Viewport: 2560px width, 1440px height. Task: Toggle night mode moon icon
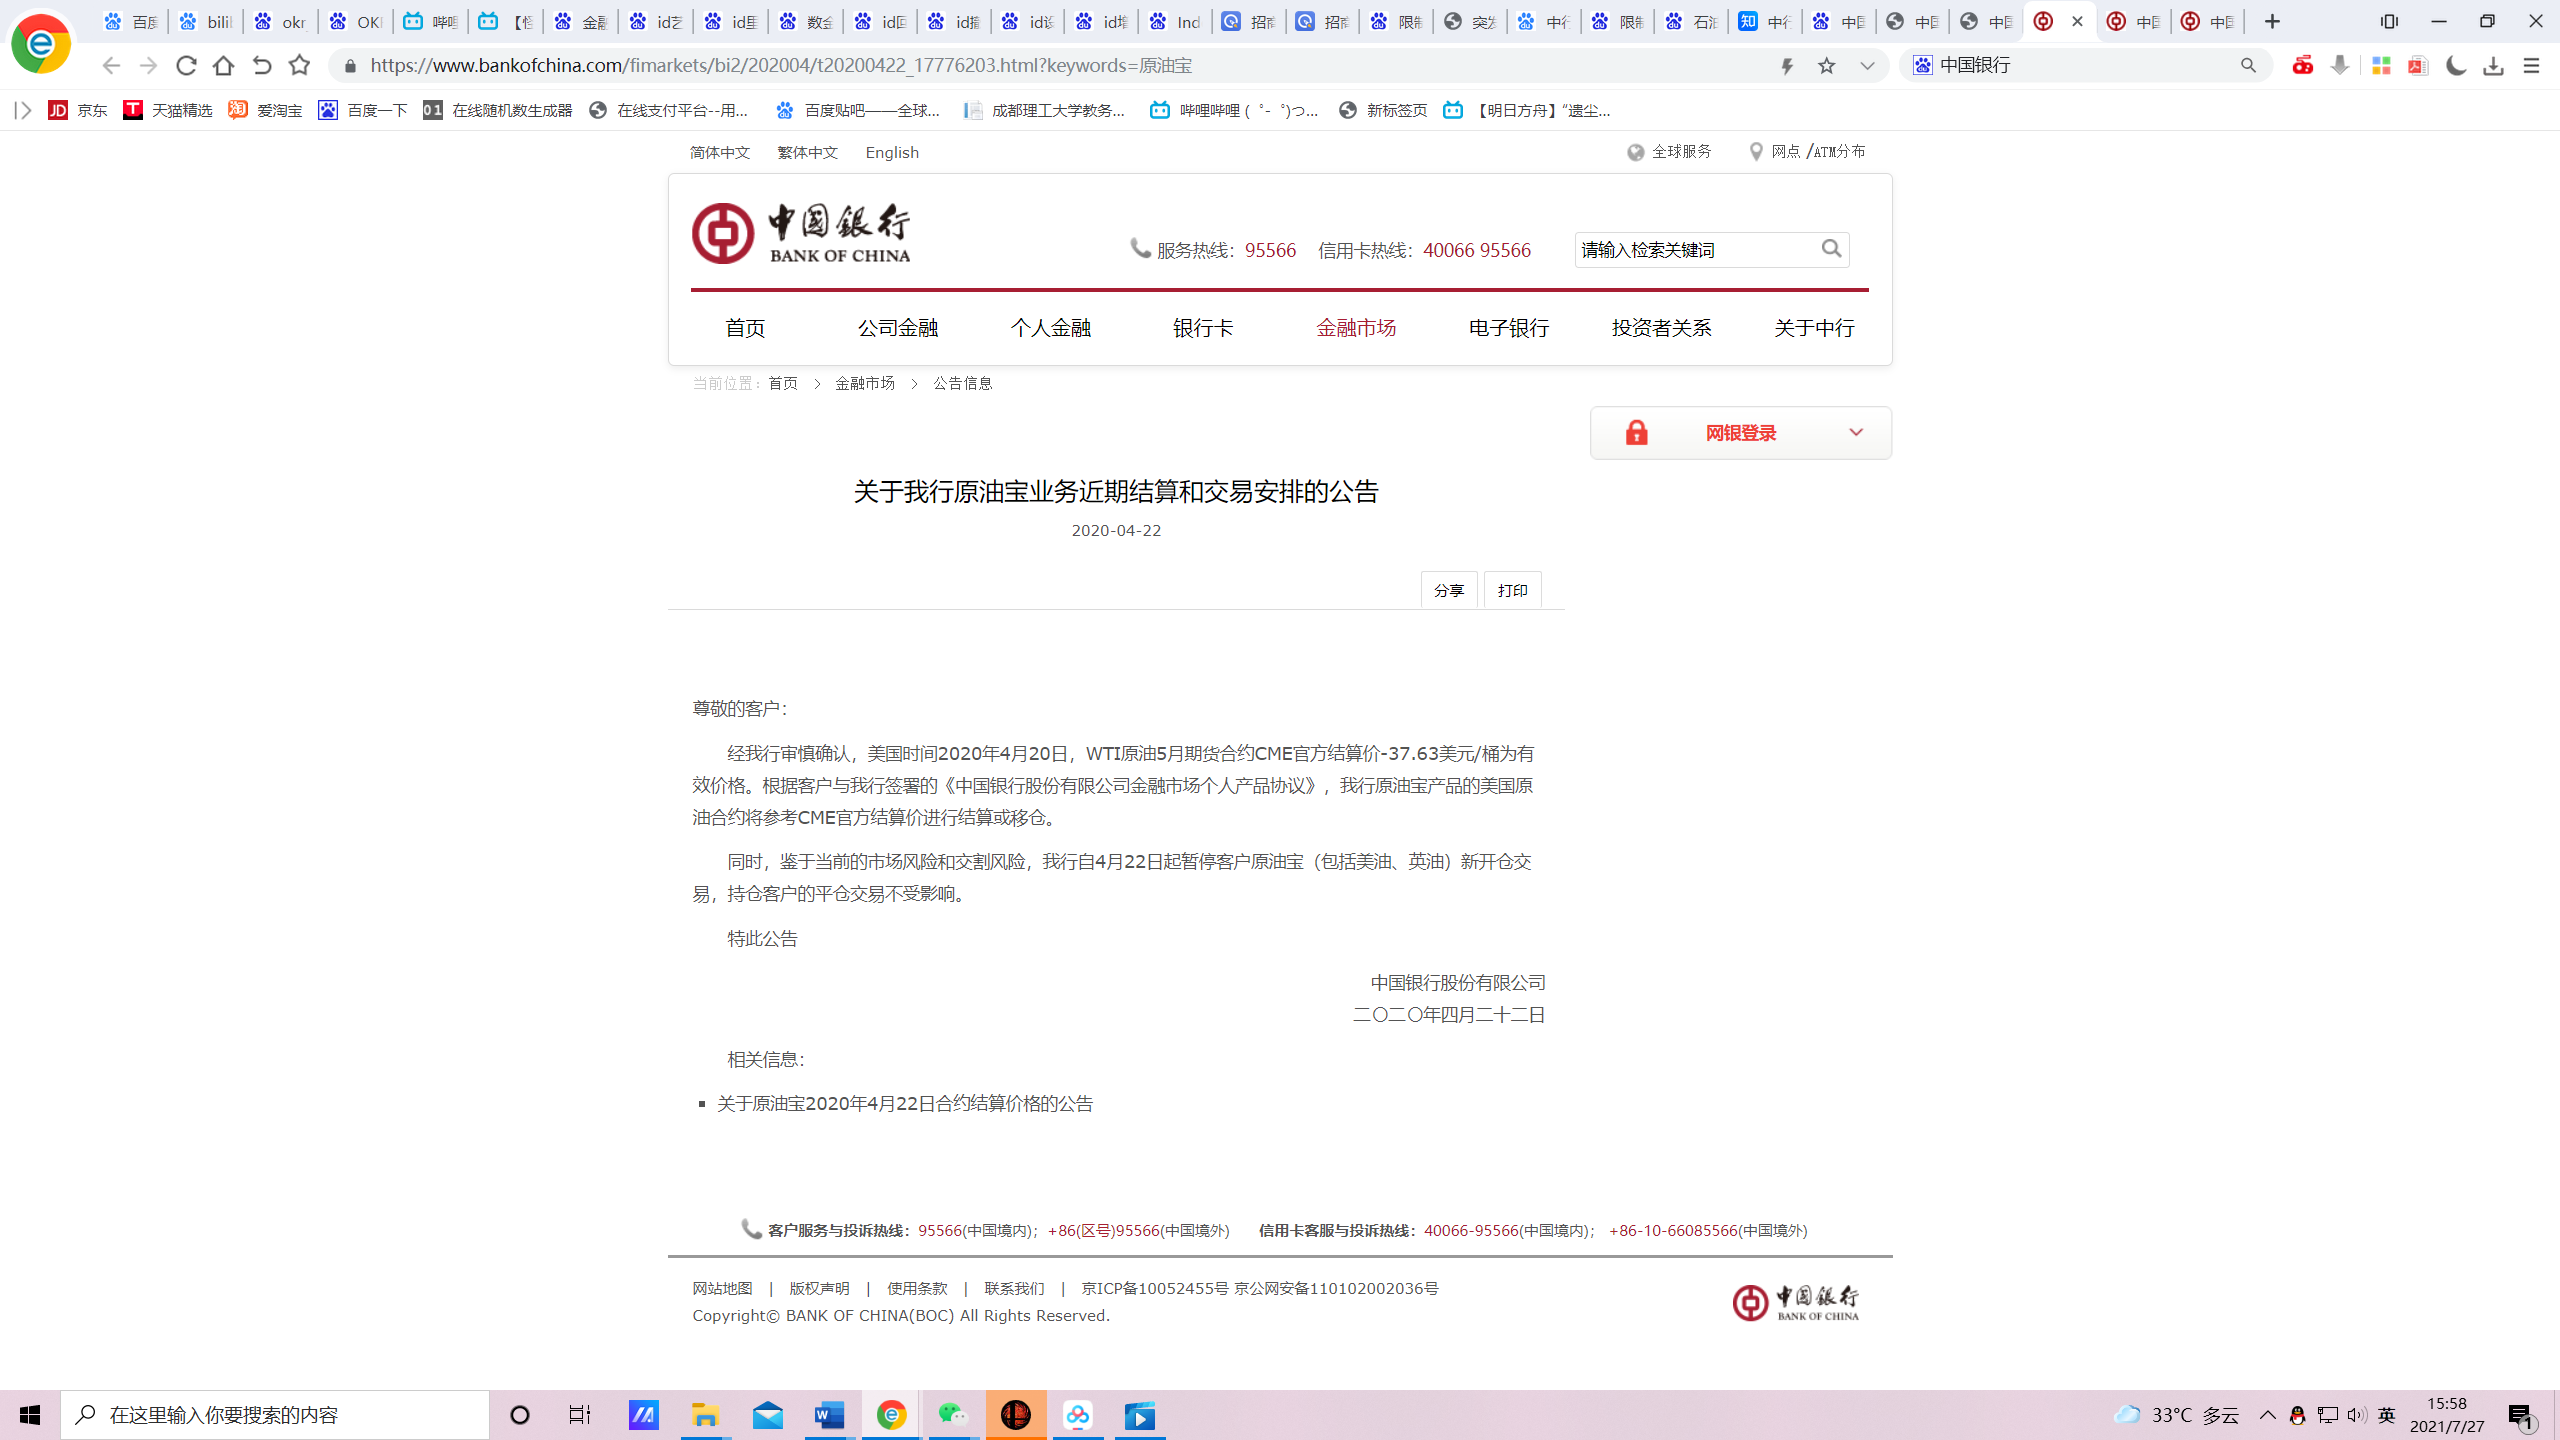coord(2456,66)
